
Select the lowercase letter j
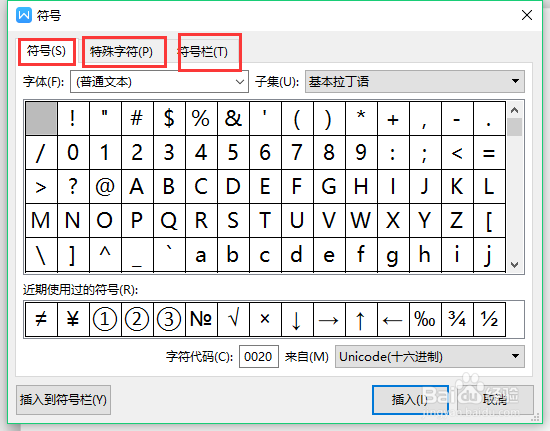click(489, 255)
